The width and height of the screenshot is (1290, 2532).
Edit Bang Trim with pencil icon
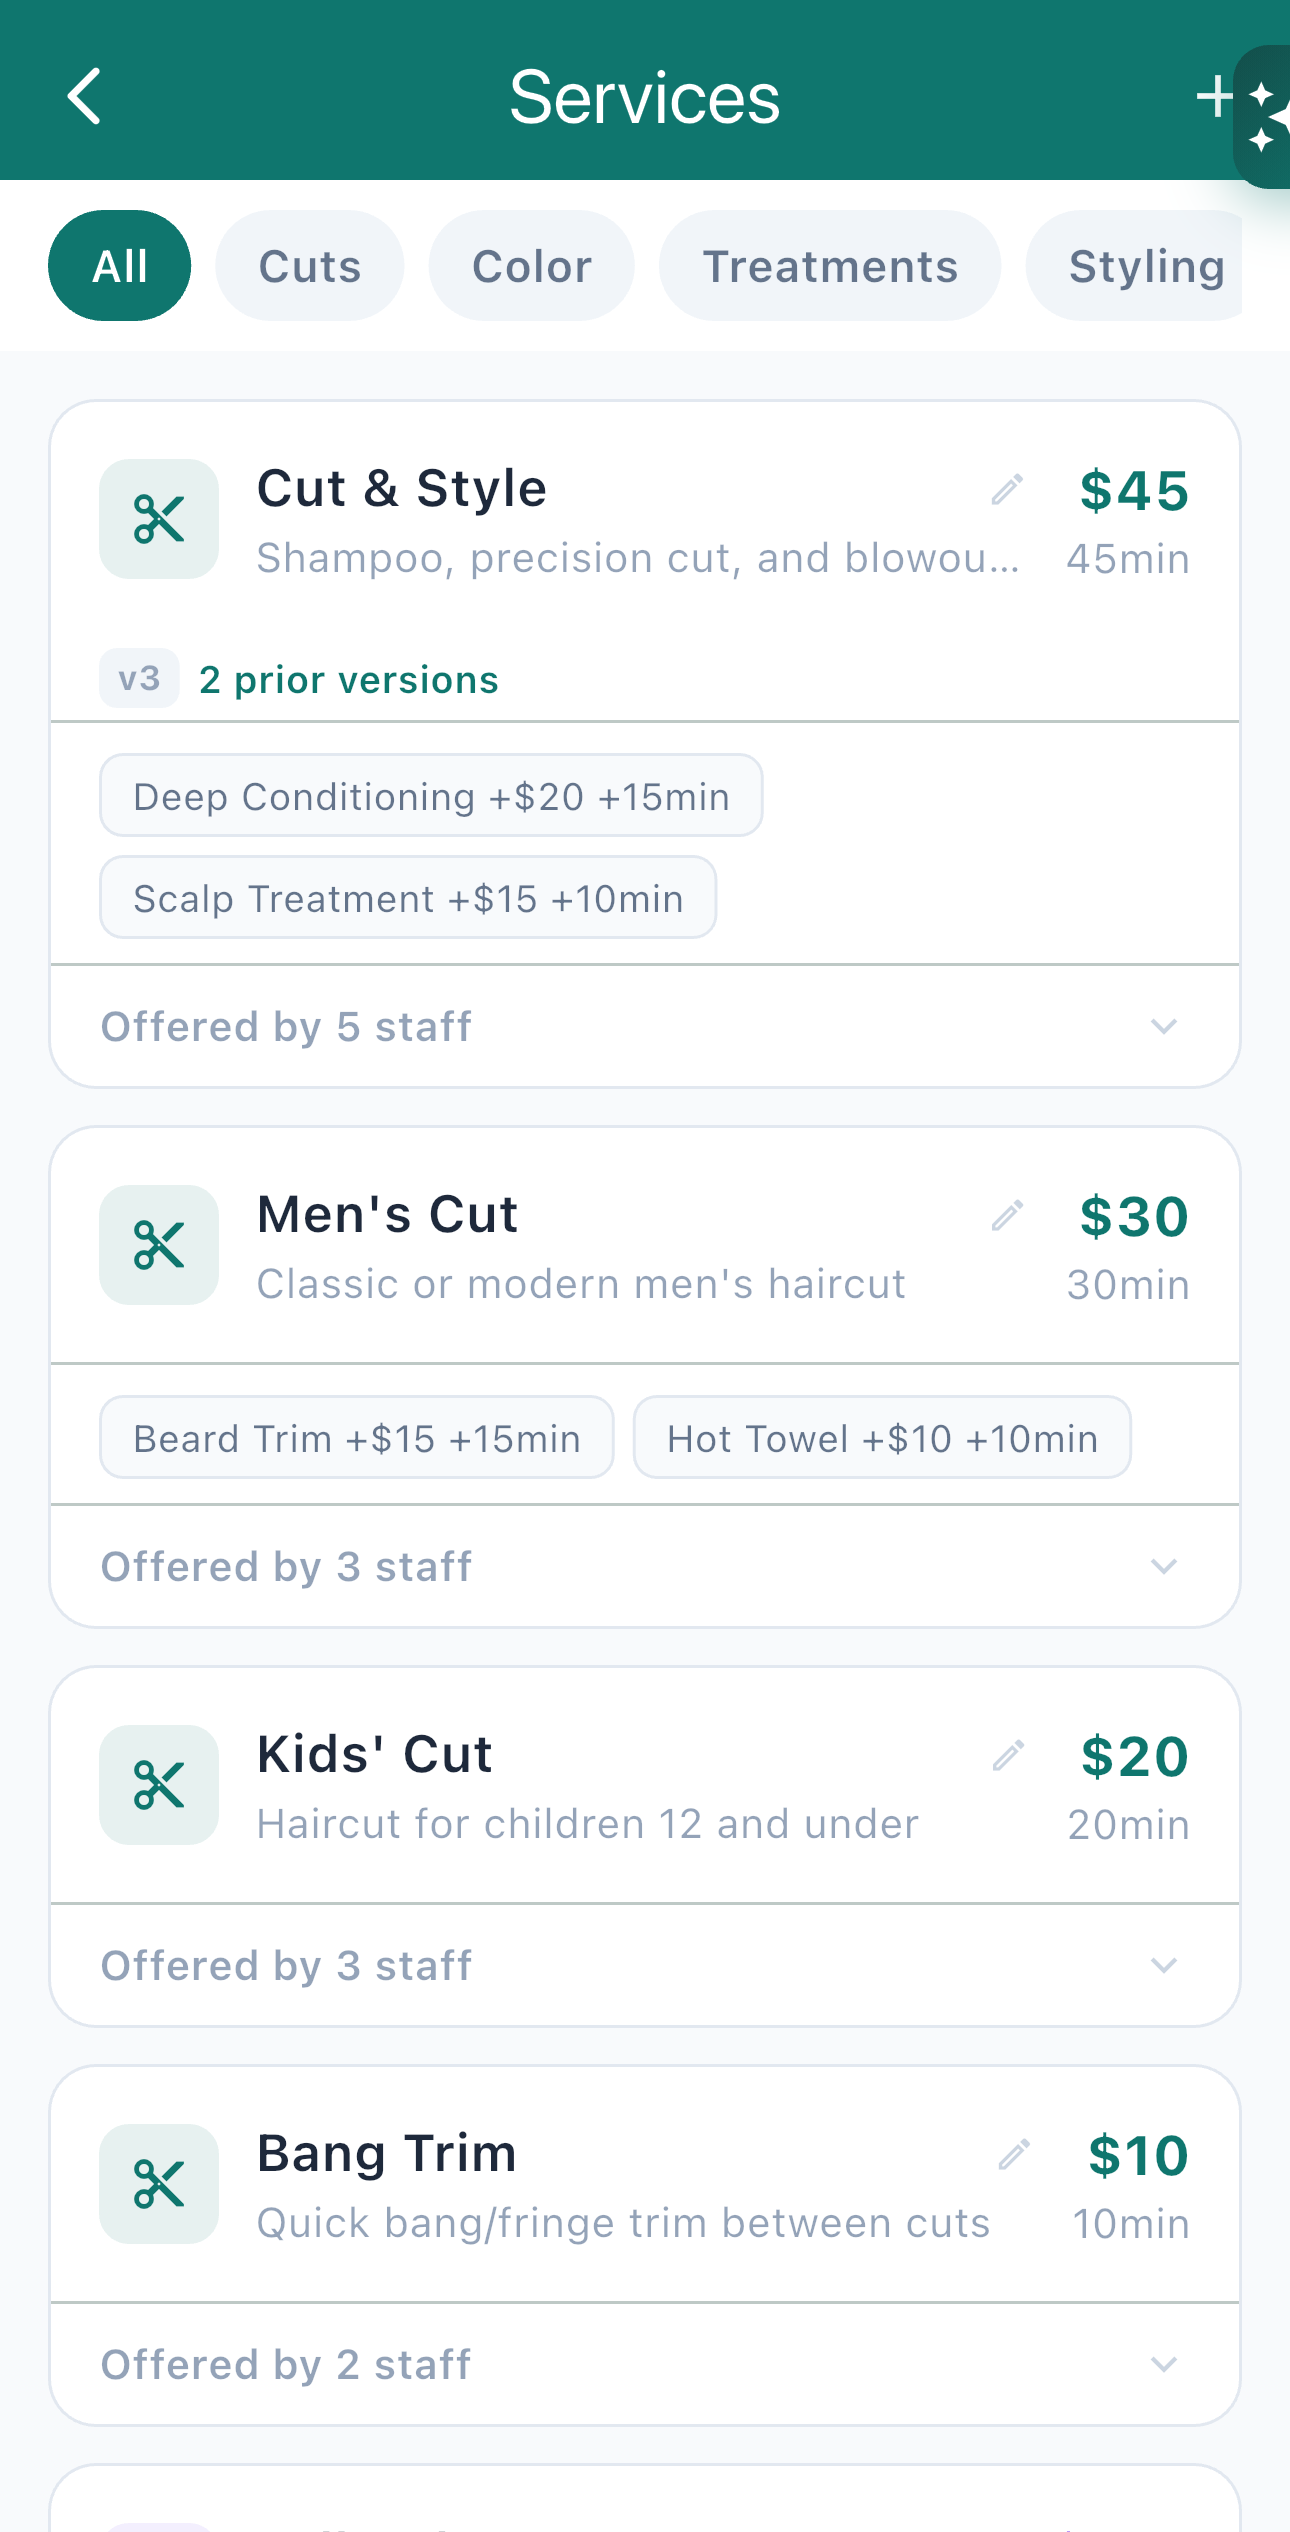tap(1014, 2155)
